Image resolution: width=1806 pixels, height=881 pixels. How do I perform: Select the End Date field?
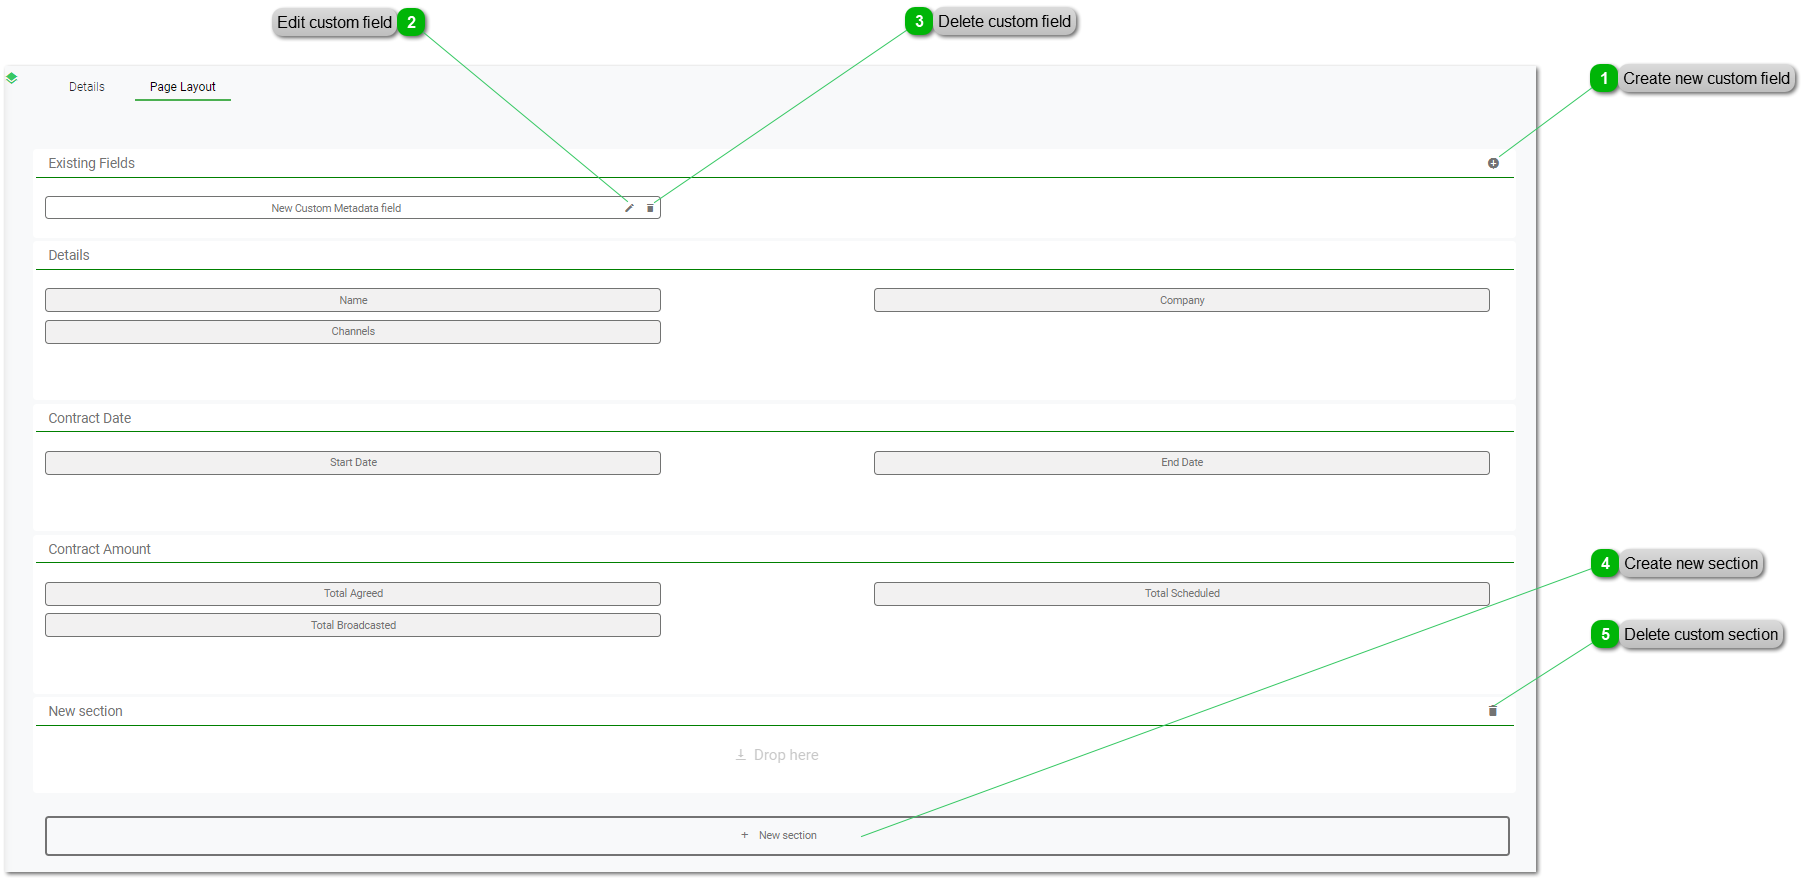pos(1181,463)
